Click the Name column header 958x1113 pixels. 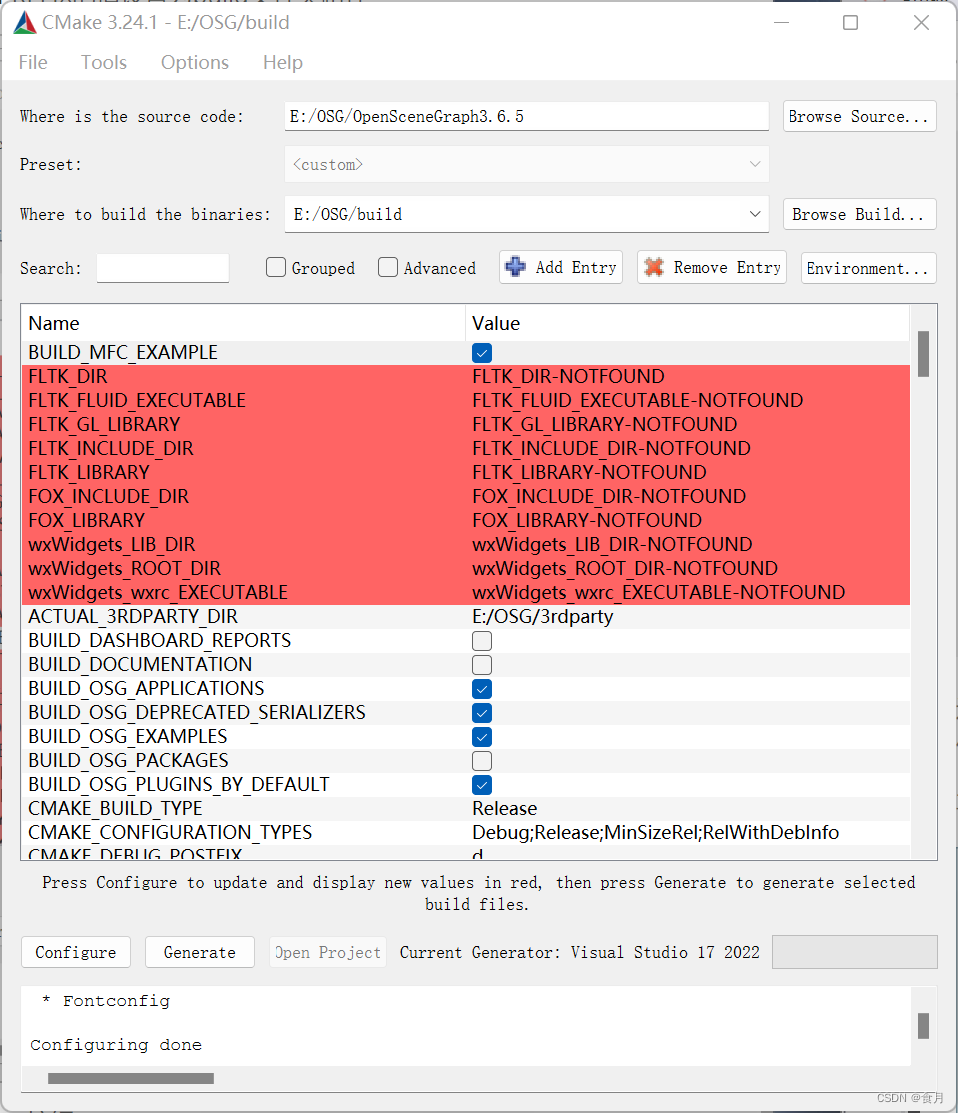243,324
